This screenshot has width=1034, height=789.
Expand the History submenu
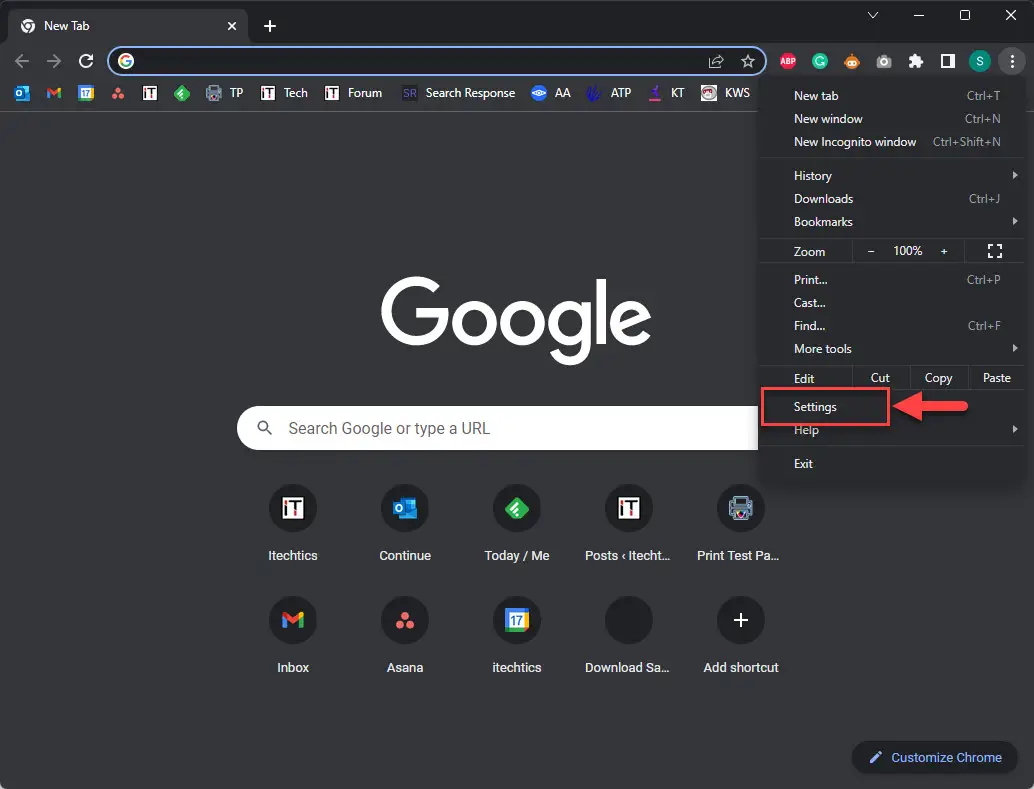(x=892, y=175)
